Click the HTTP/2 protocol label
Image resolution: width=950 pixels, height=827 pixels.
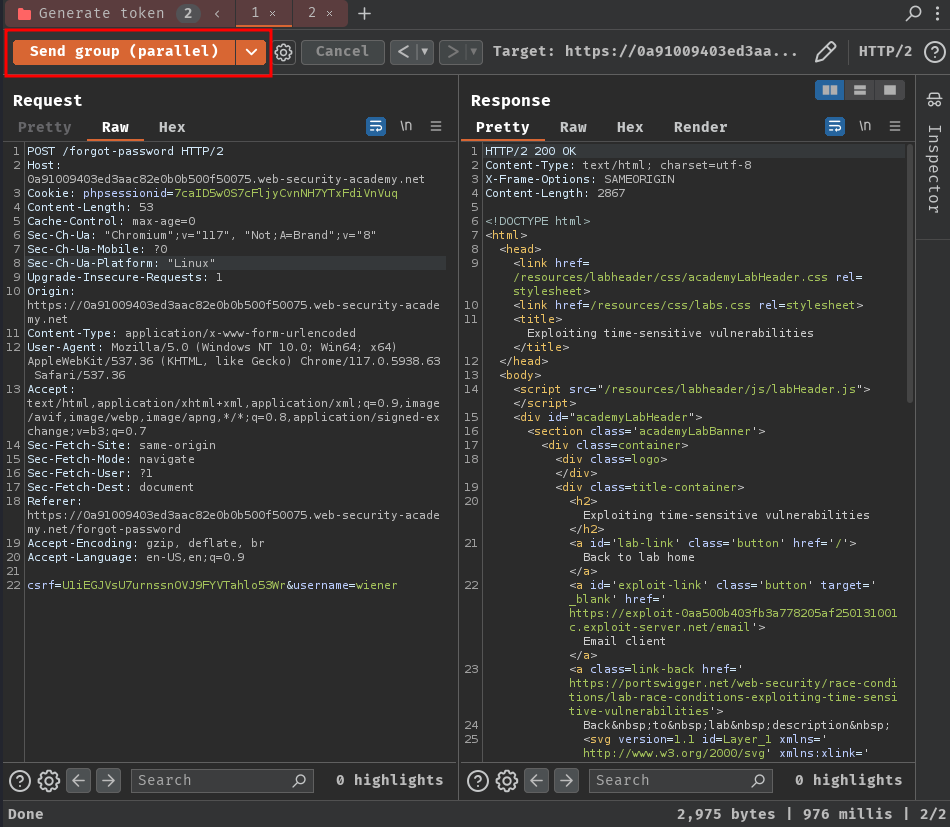[x=885, y=51]
